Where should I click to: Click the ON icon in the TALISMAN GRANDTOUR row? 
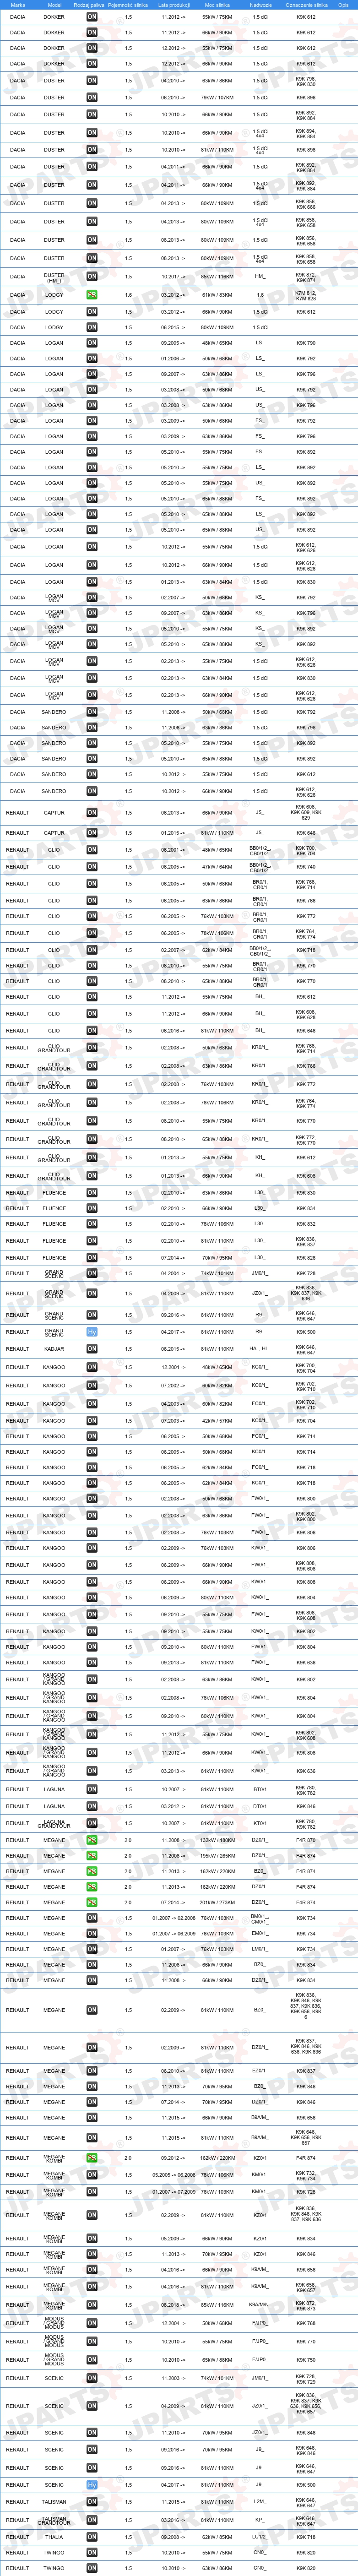coord(92,2521)
